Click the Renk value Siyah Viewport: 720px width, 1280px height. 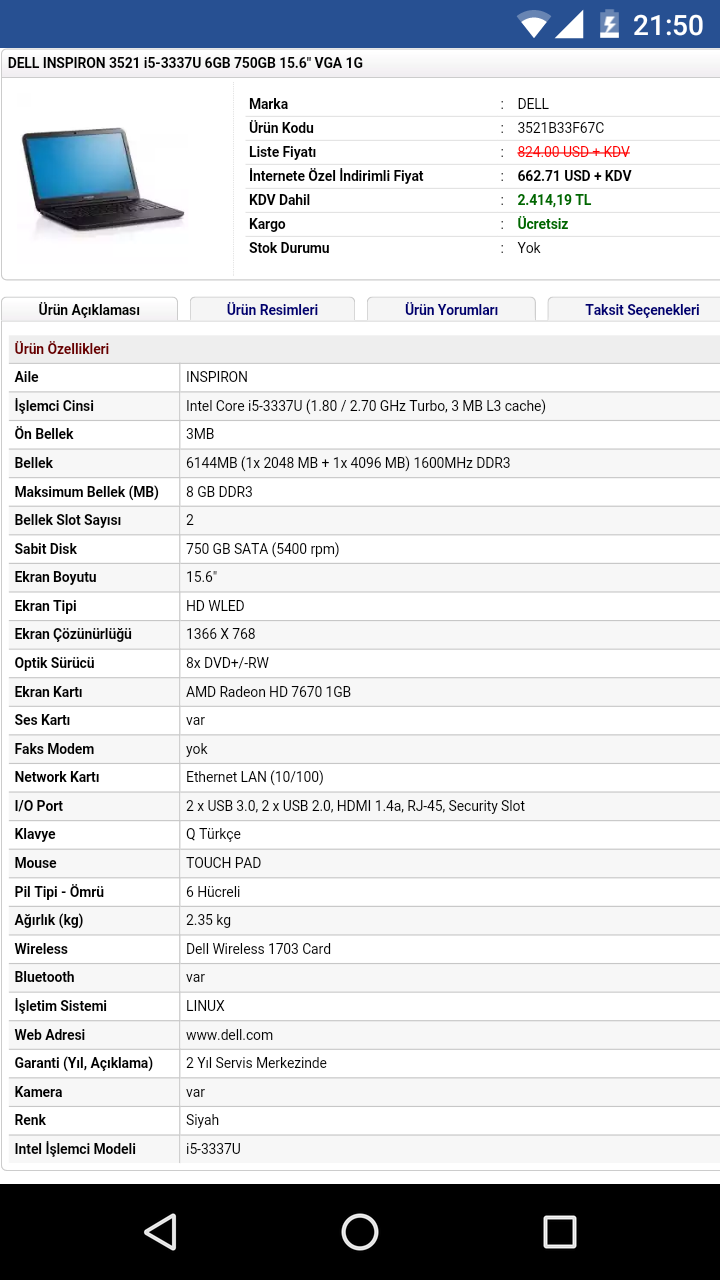(x=202, y=1120)
